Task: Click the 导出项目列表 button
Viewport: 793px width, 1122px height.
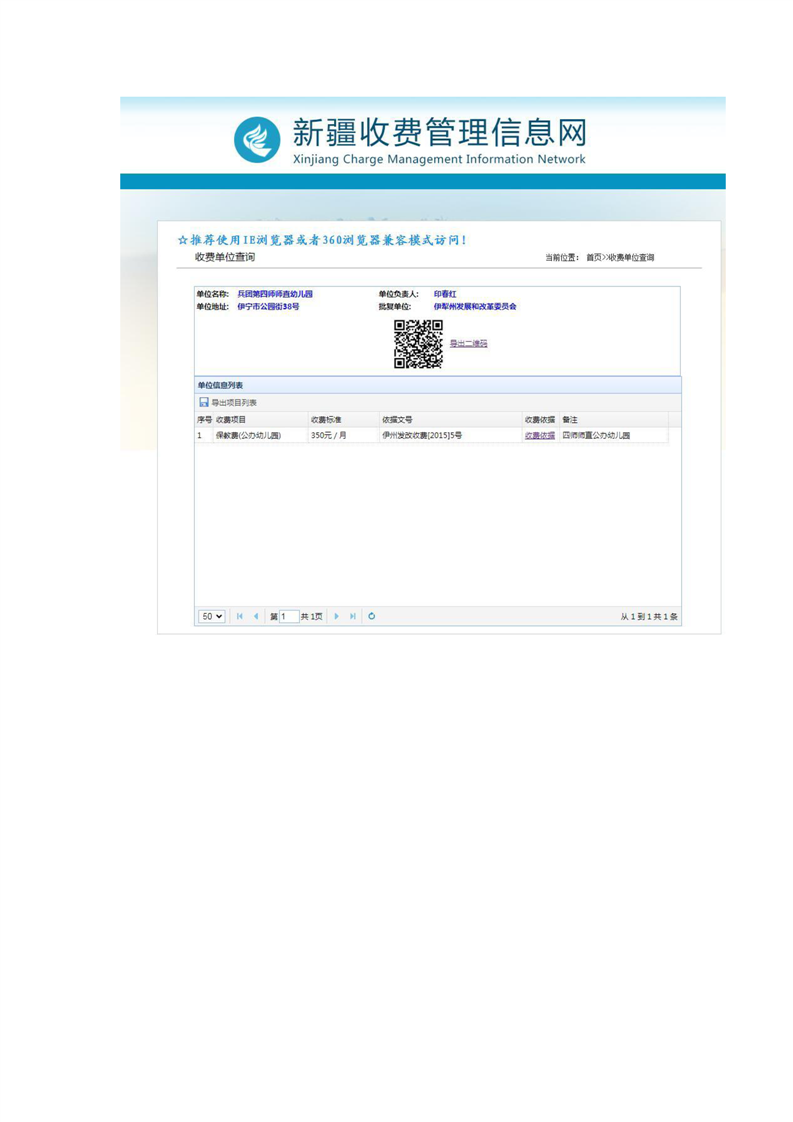Action: tap(228, 402)
